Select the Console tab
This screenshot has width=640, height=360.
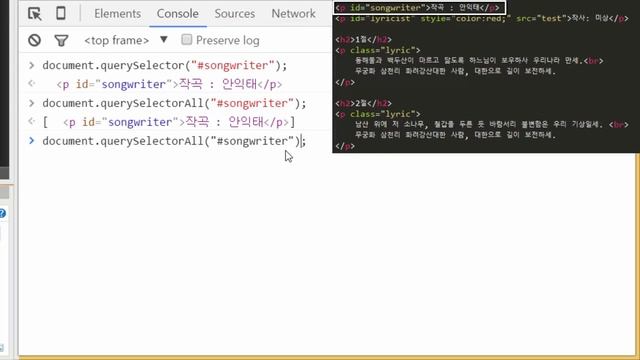[178, 13]
